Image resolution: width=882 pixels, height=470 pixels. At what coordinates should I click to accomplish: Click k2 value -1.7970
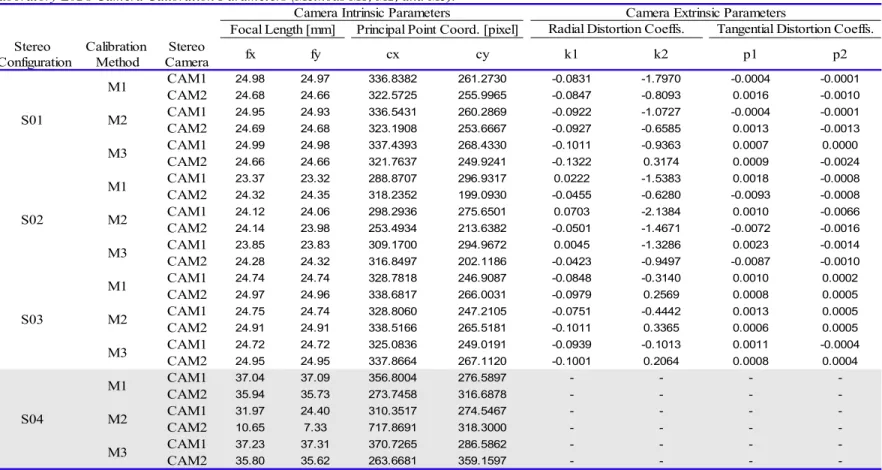pyautogui.click(x=661, y=79)
